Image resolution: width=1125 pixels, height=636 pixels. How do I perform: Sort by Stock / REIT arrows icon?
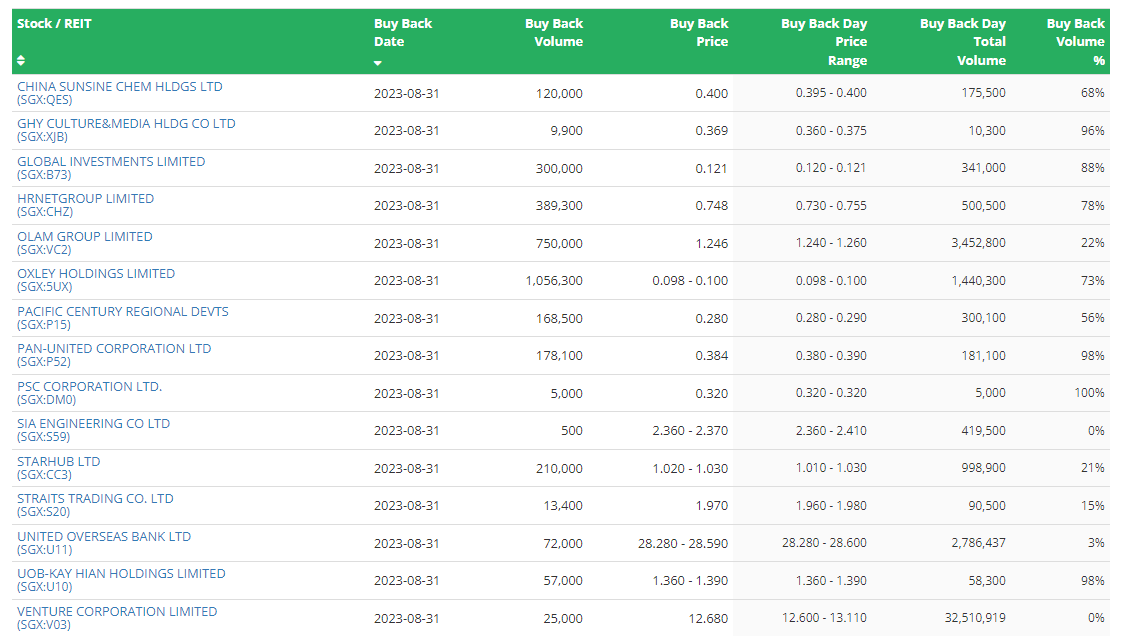[21, 60]
